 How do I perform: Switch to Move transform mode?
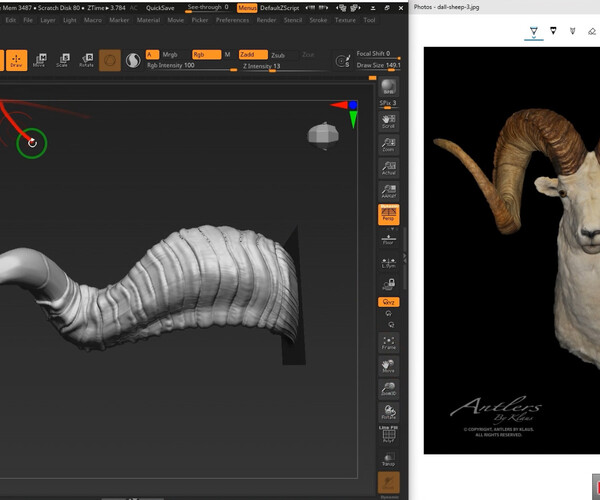click(x=39, y=60)
